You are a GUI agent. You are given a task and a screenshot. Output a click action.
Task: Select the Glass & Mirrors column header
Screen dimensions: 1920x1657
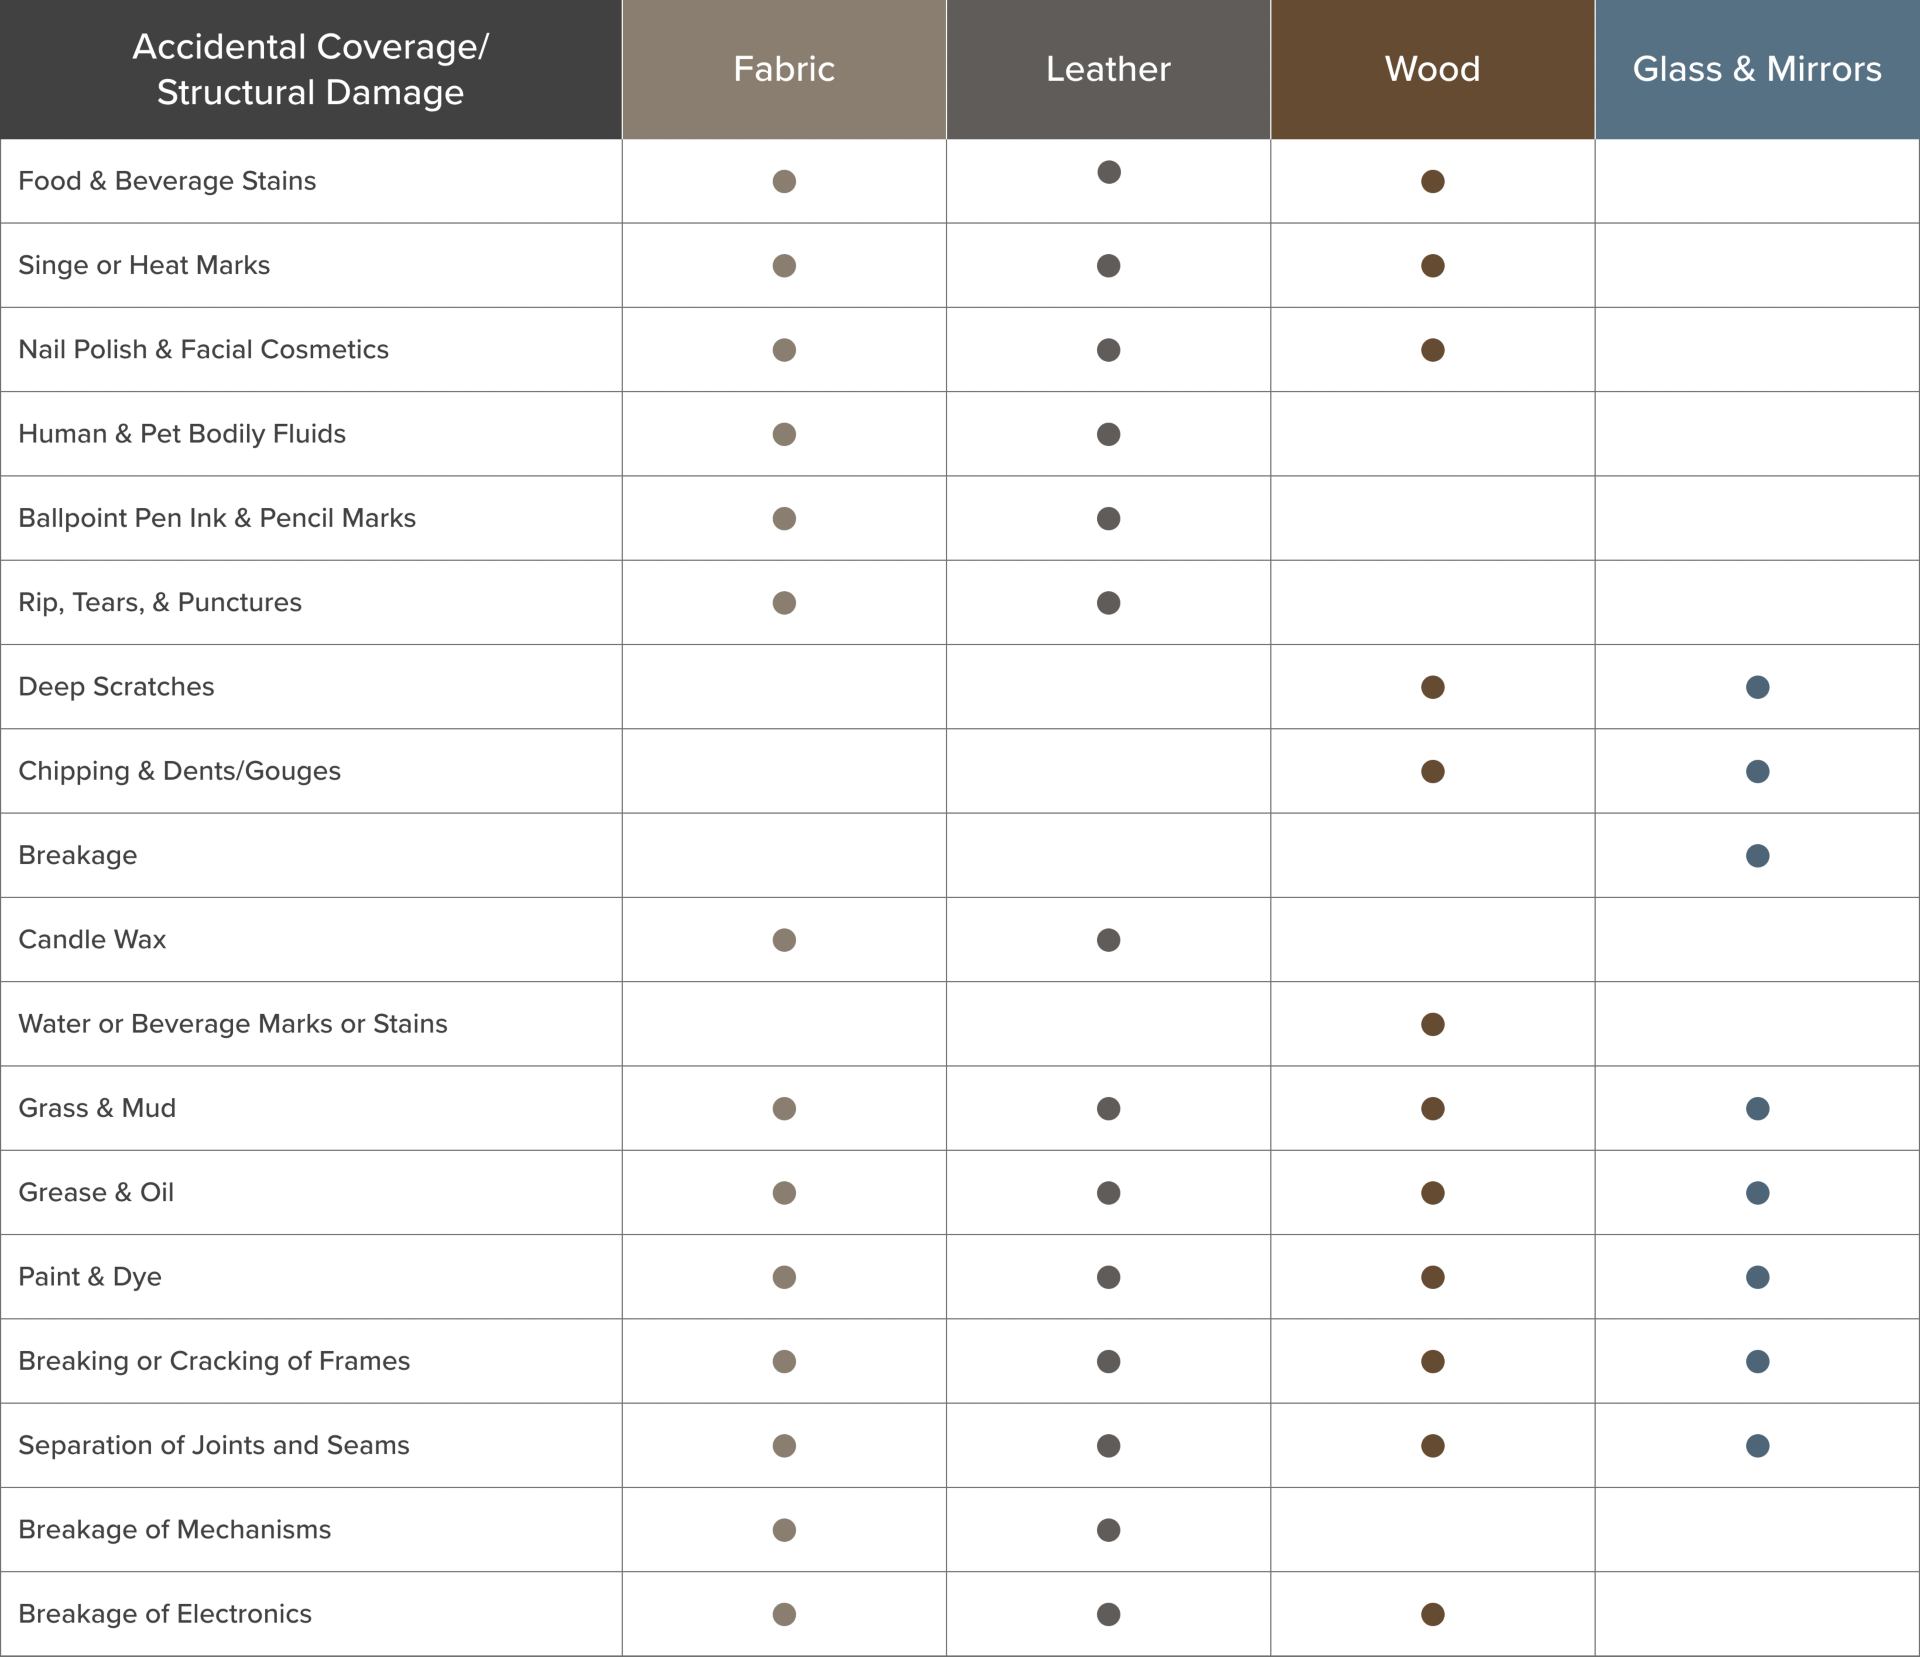tap(1757, 69)
